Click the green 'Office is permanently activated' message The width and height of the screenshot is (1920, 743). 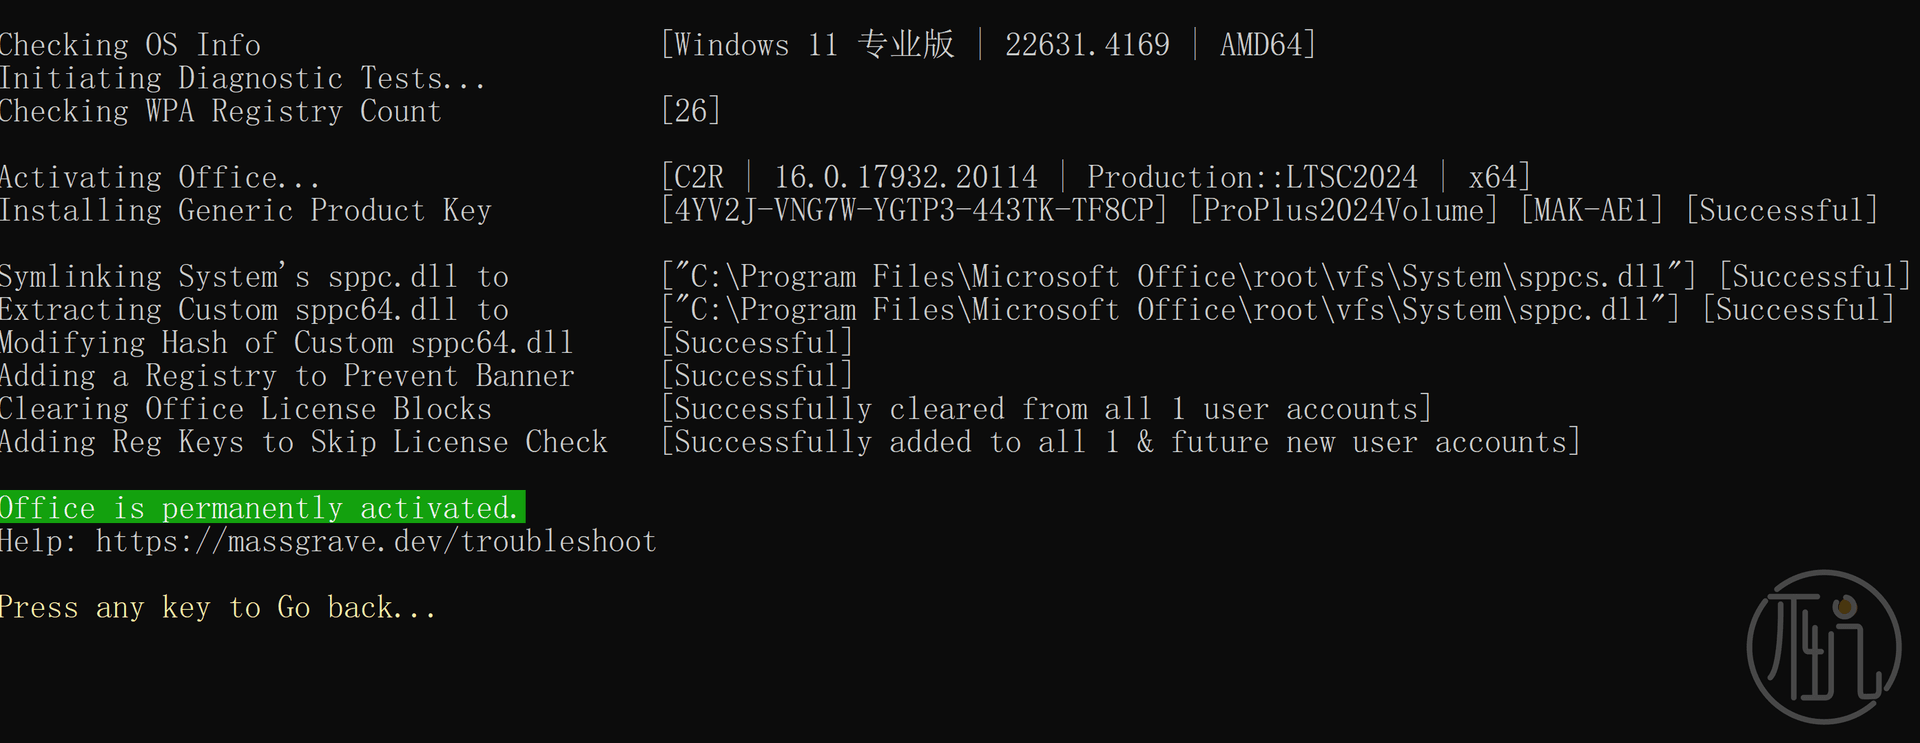(x=261, y=508)
